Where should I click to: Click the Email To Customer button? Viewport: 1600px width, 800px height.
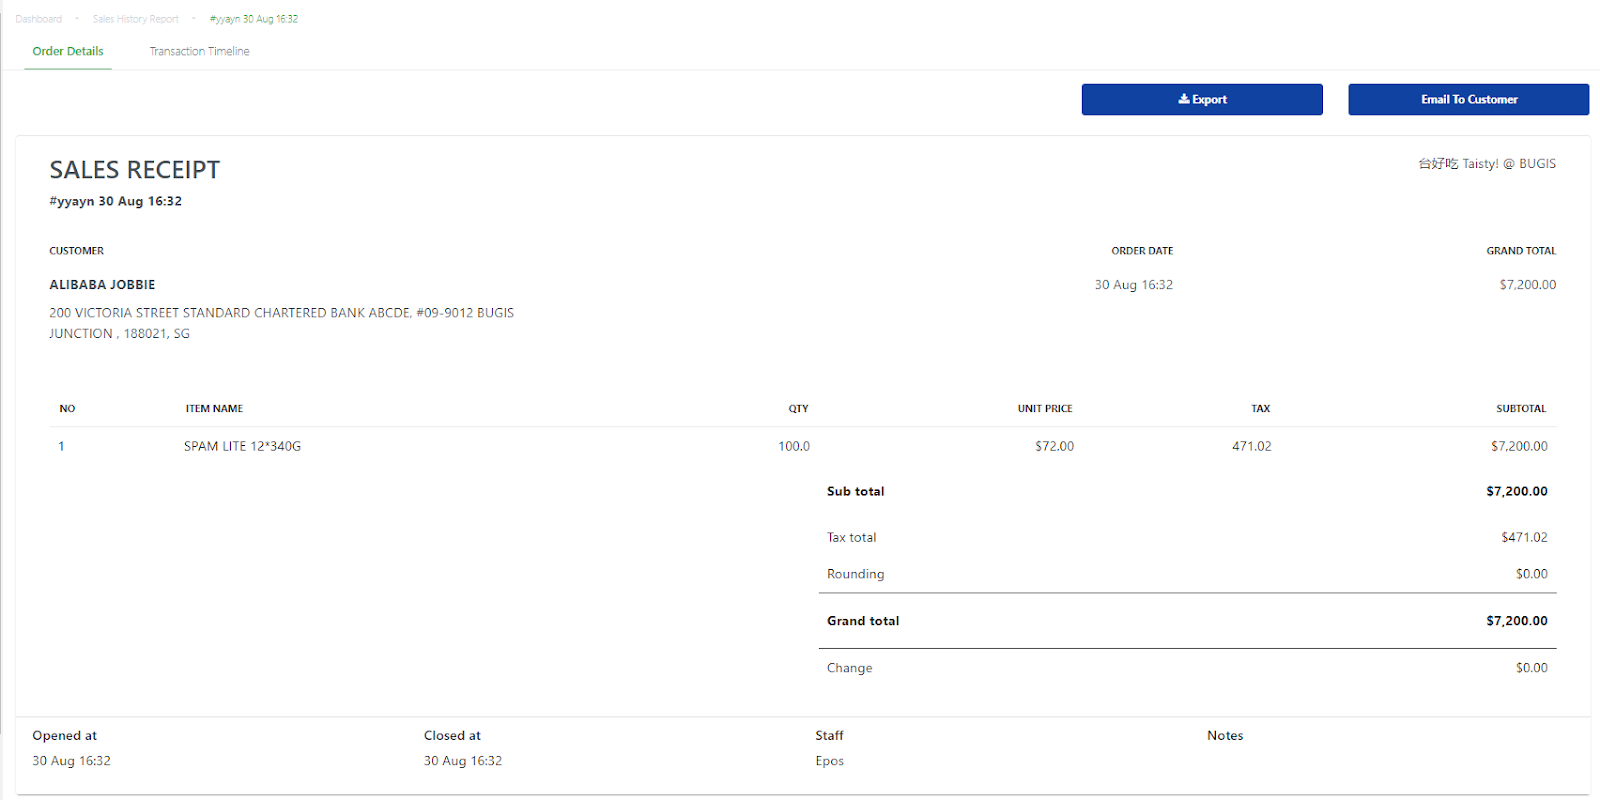pos(1468,99)
